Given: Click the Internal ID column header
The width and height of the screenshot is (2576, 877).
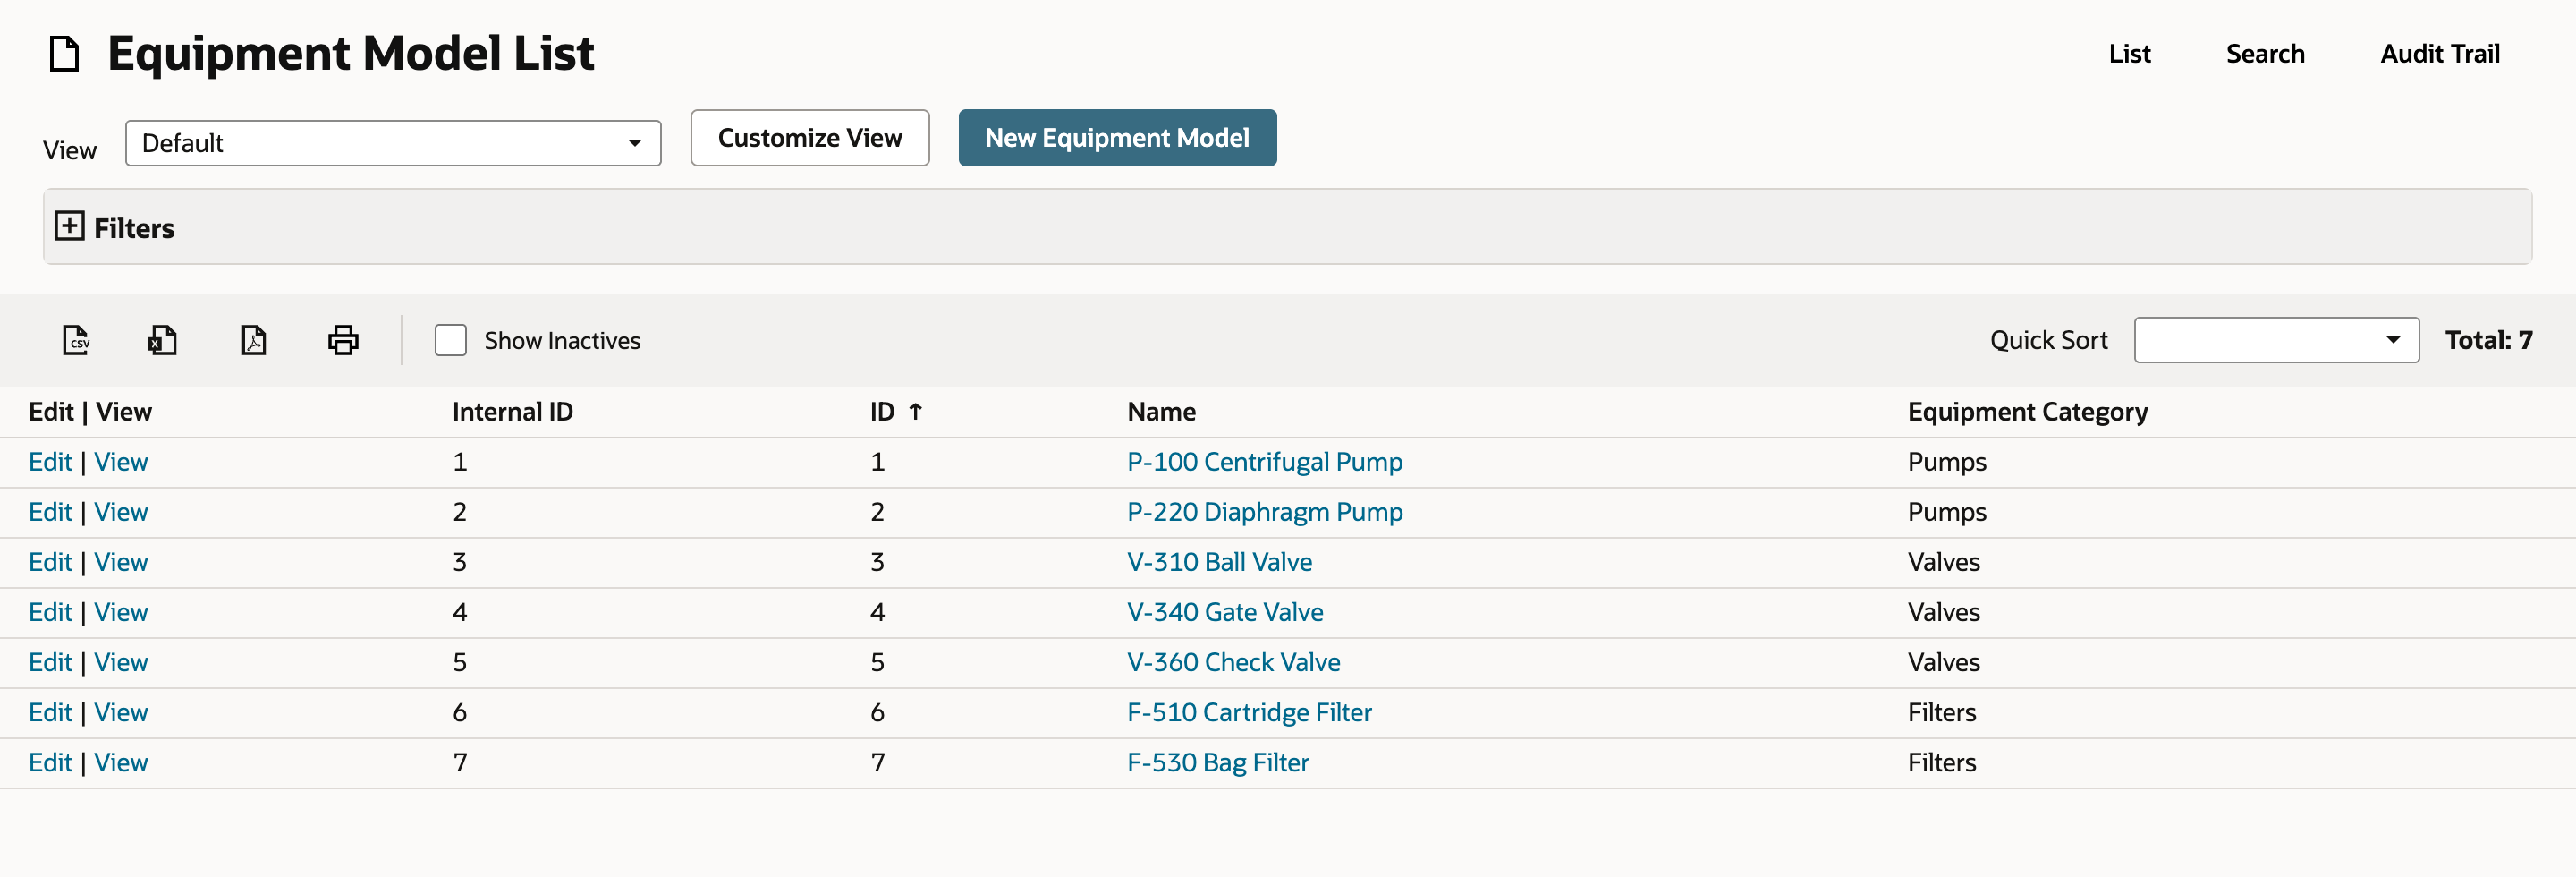Looking at the screenshot, I should coord(512,411).
